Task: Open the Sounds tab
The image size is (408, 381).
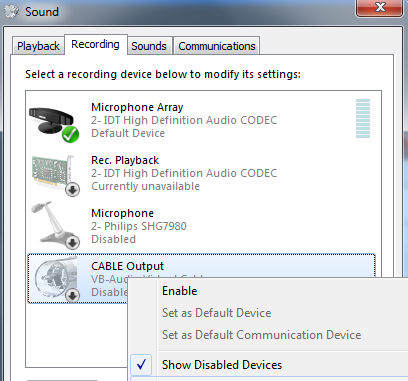Action: click(149, 46)
